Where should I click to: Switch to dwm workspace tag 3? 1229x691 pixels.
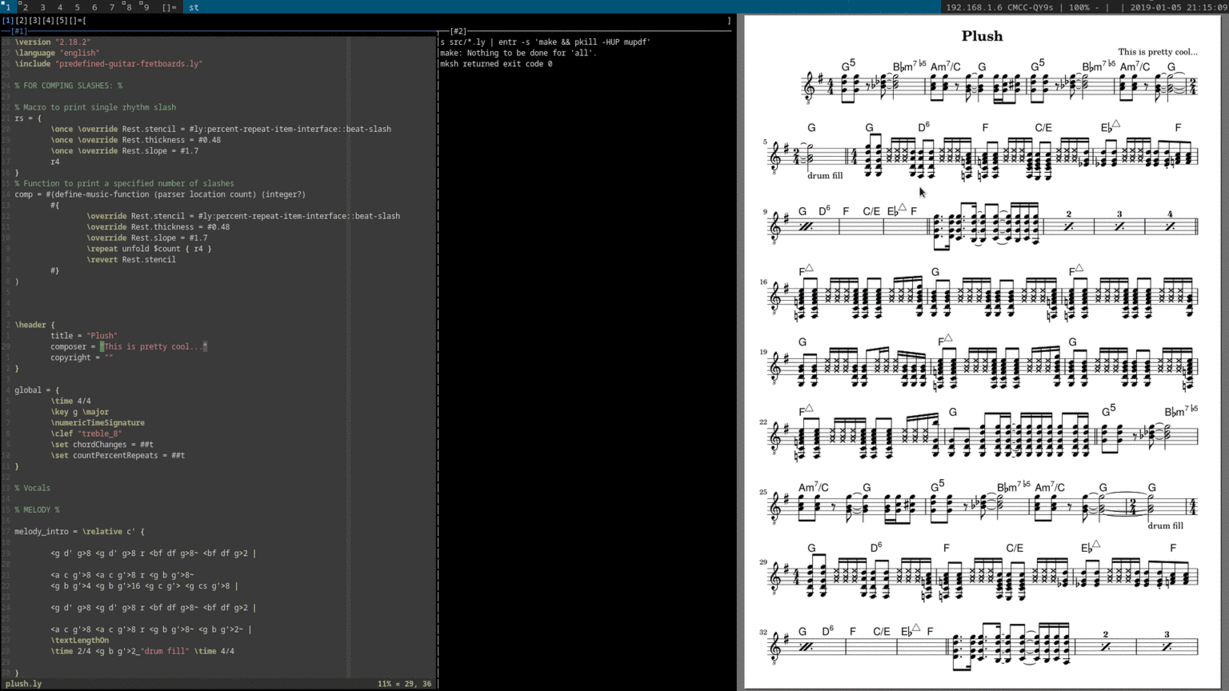tap(42, 7)
